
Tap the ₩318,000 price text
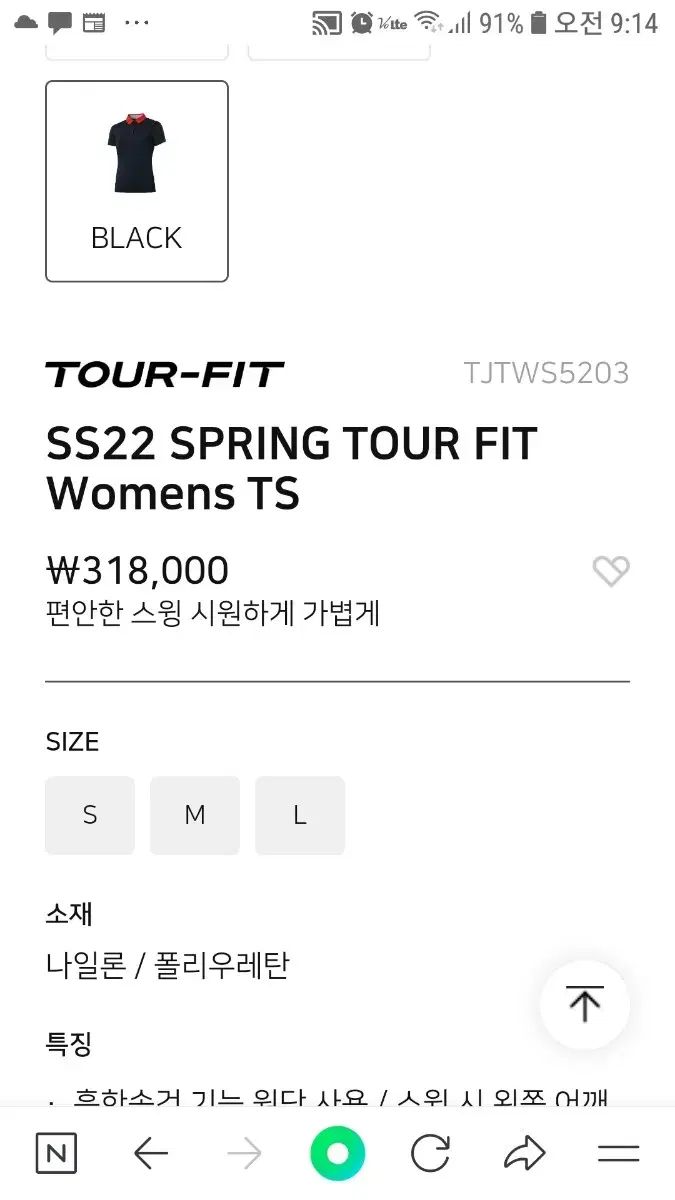[138, 571]
